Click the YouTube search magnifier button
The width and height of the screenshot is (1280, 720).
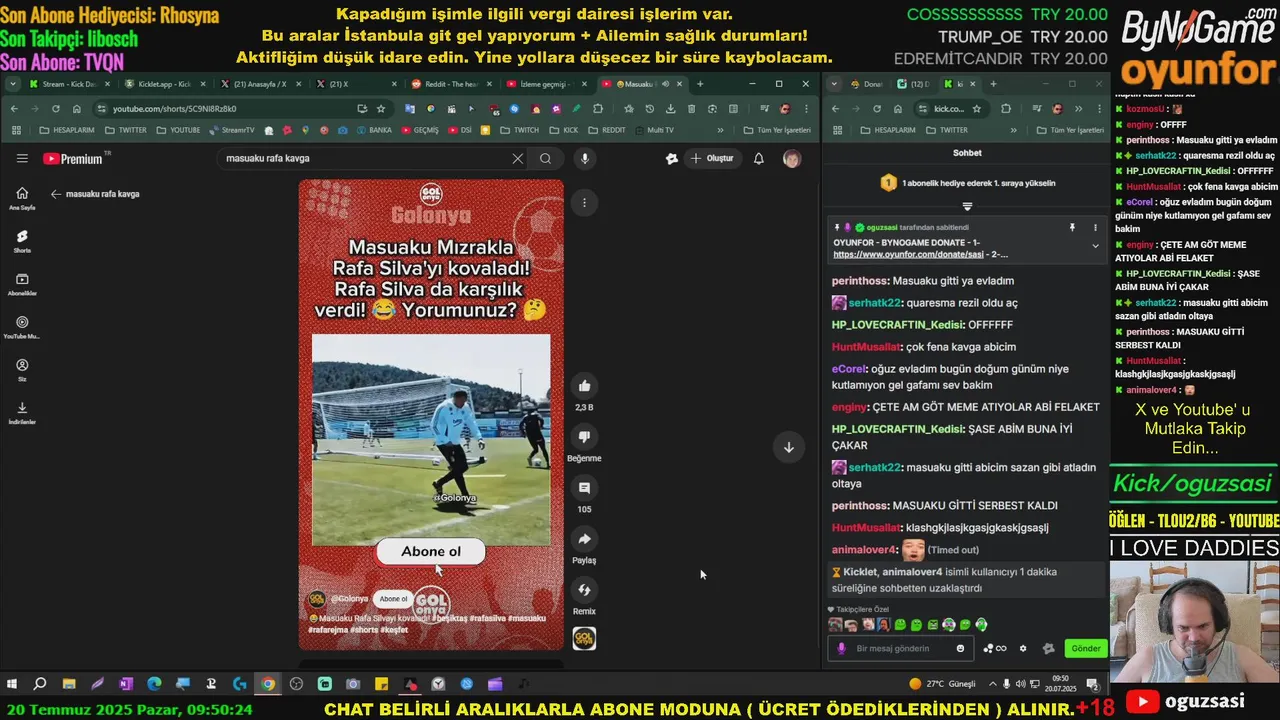545,158
